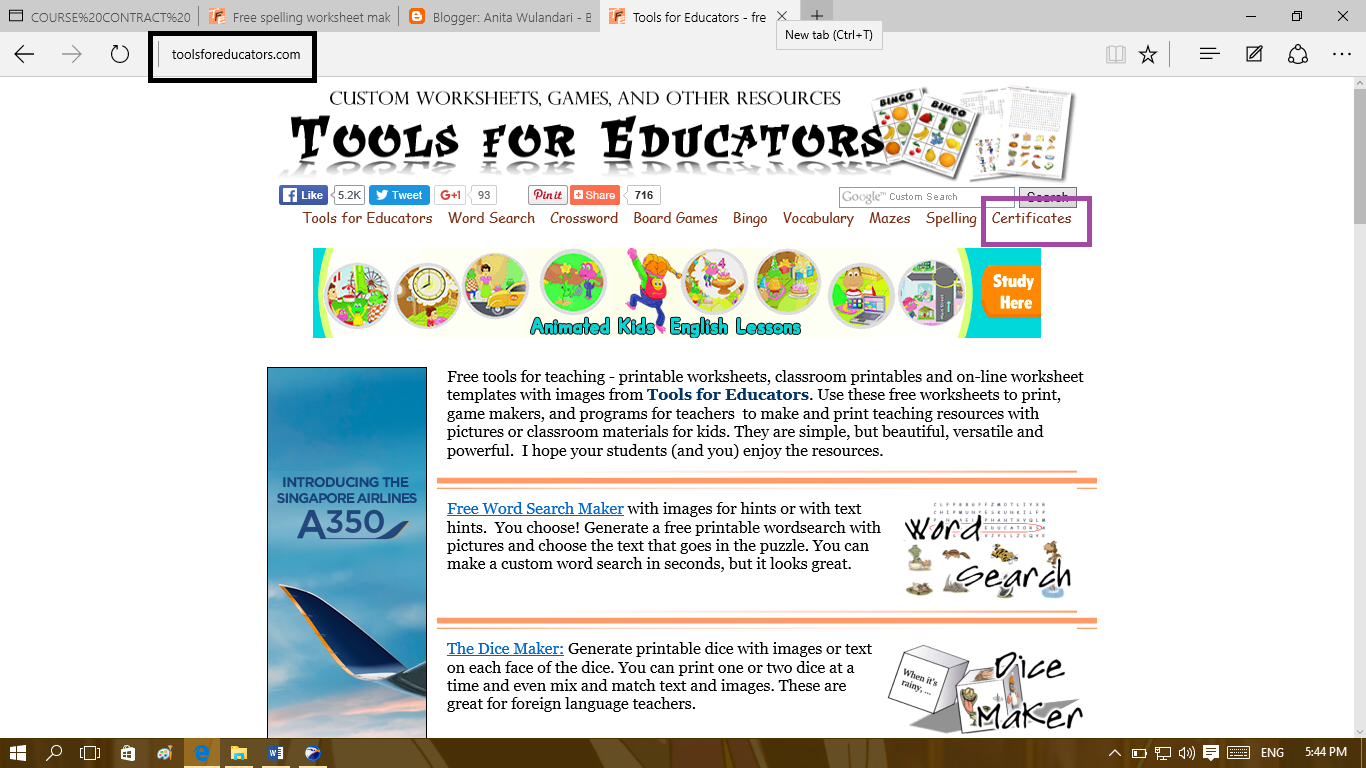Open Crossword in navigation menu
This screenshot has height=768, width=1366.
[x=584, y=218]
